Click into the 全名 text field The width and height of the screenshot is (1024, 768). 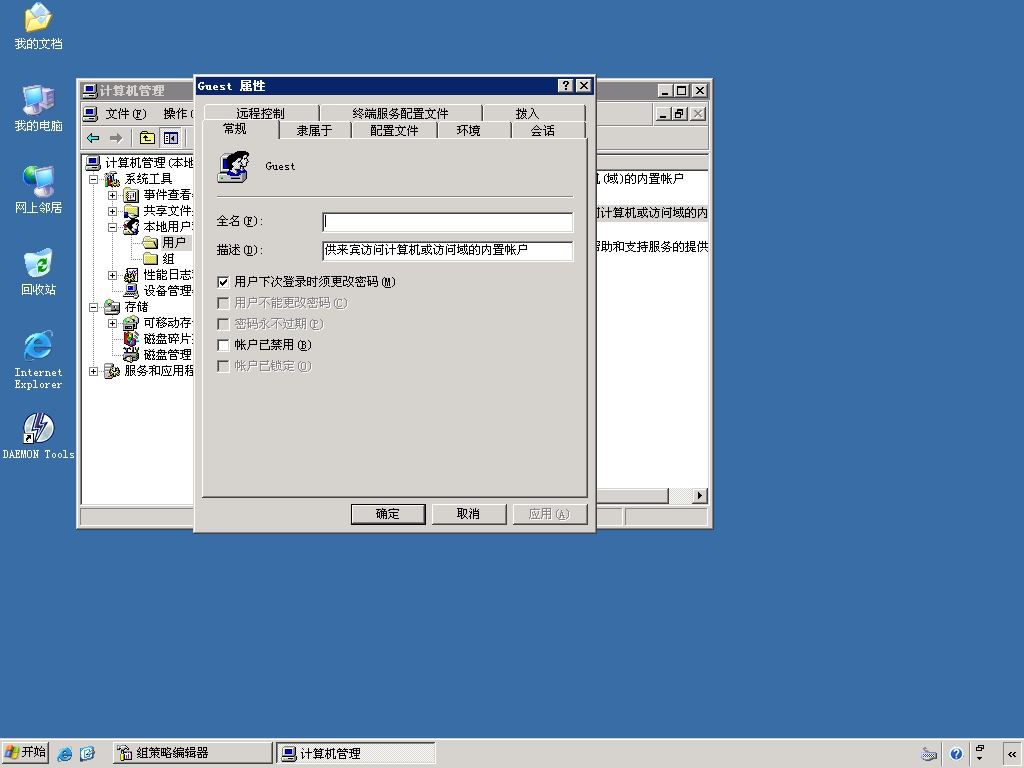447,222
